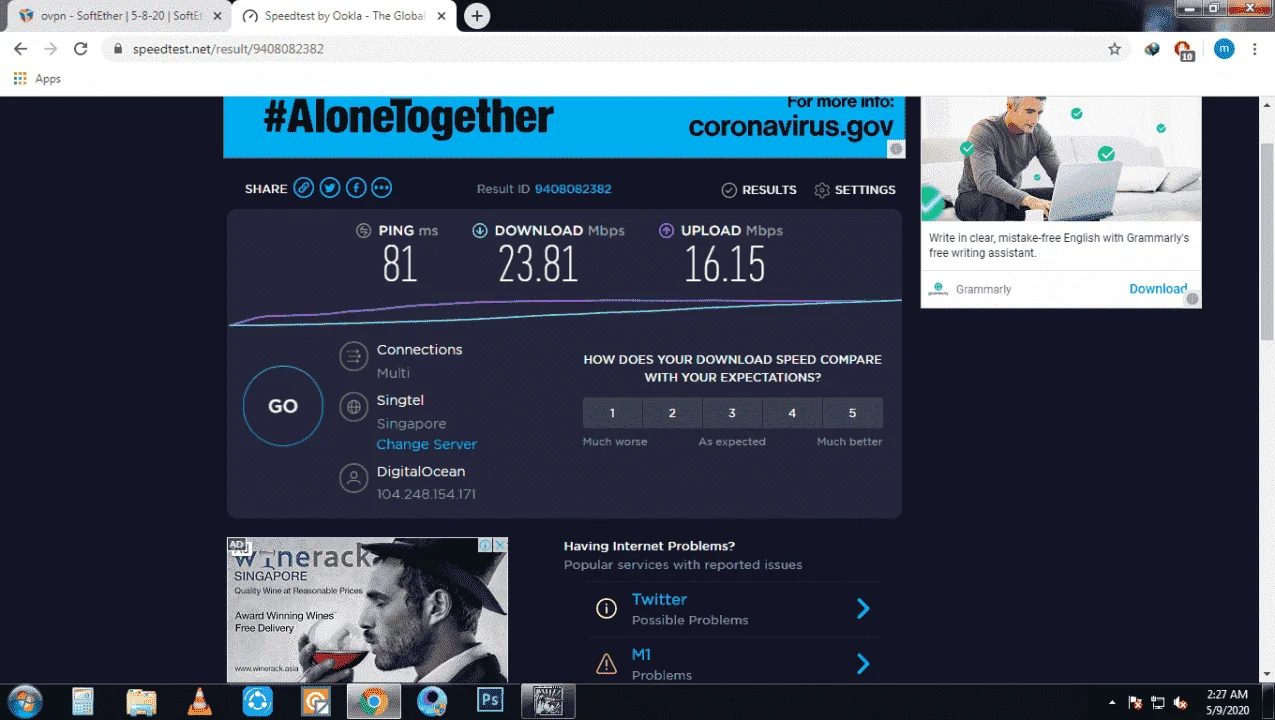Viewport: 1275px width, 720px height.
Task: Click the UPLOAD arrow icon
Action: click(x=666, y=231)
